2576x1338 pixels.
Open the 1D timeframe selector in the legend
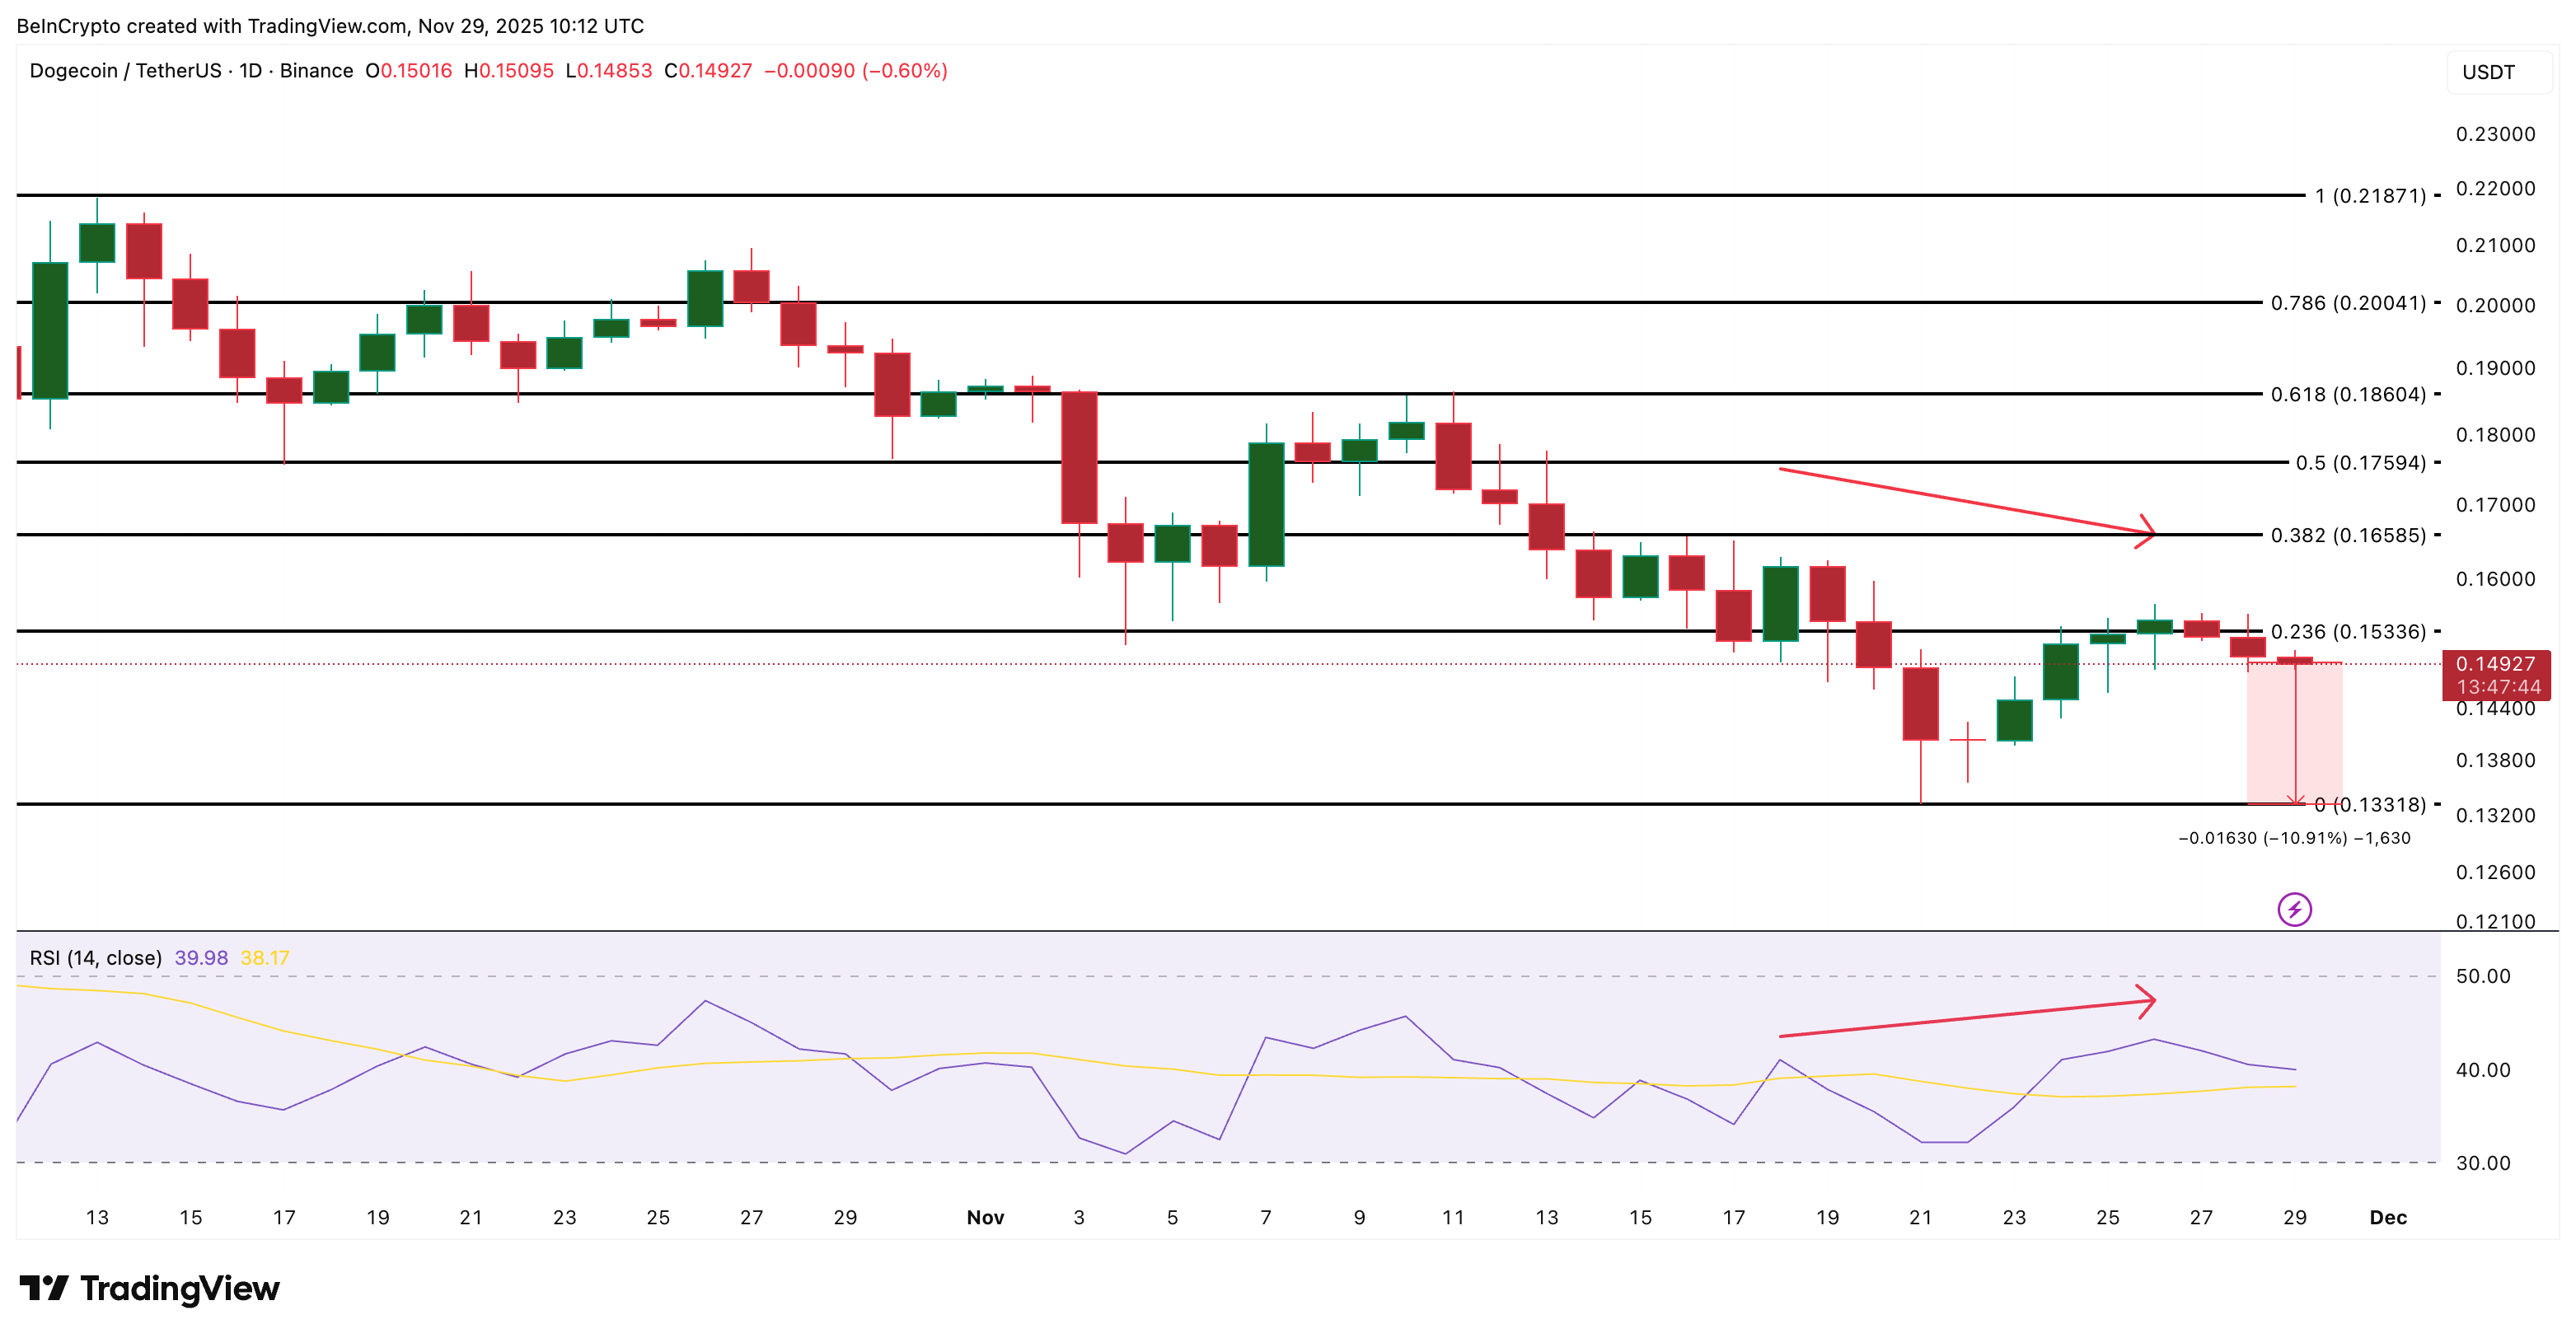[x=247, y=71]
